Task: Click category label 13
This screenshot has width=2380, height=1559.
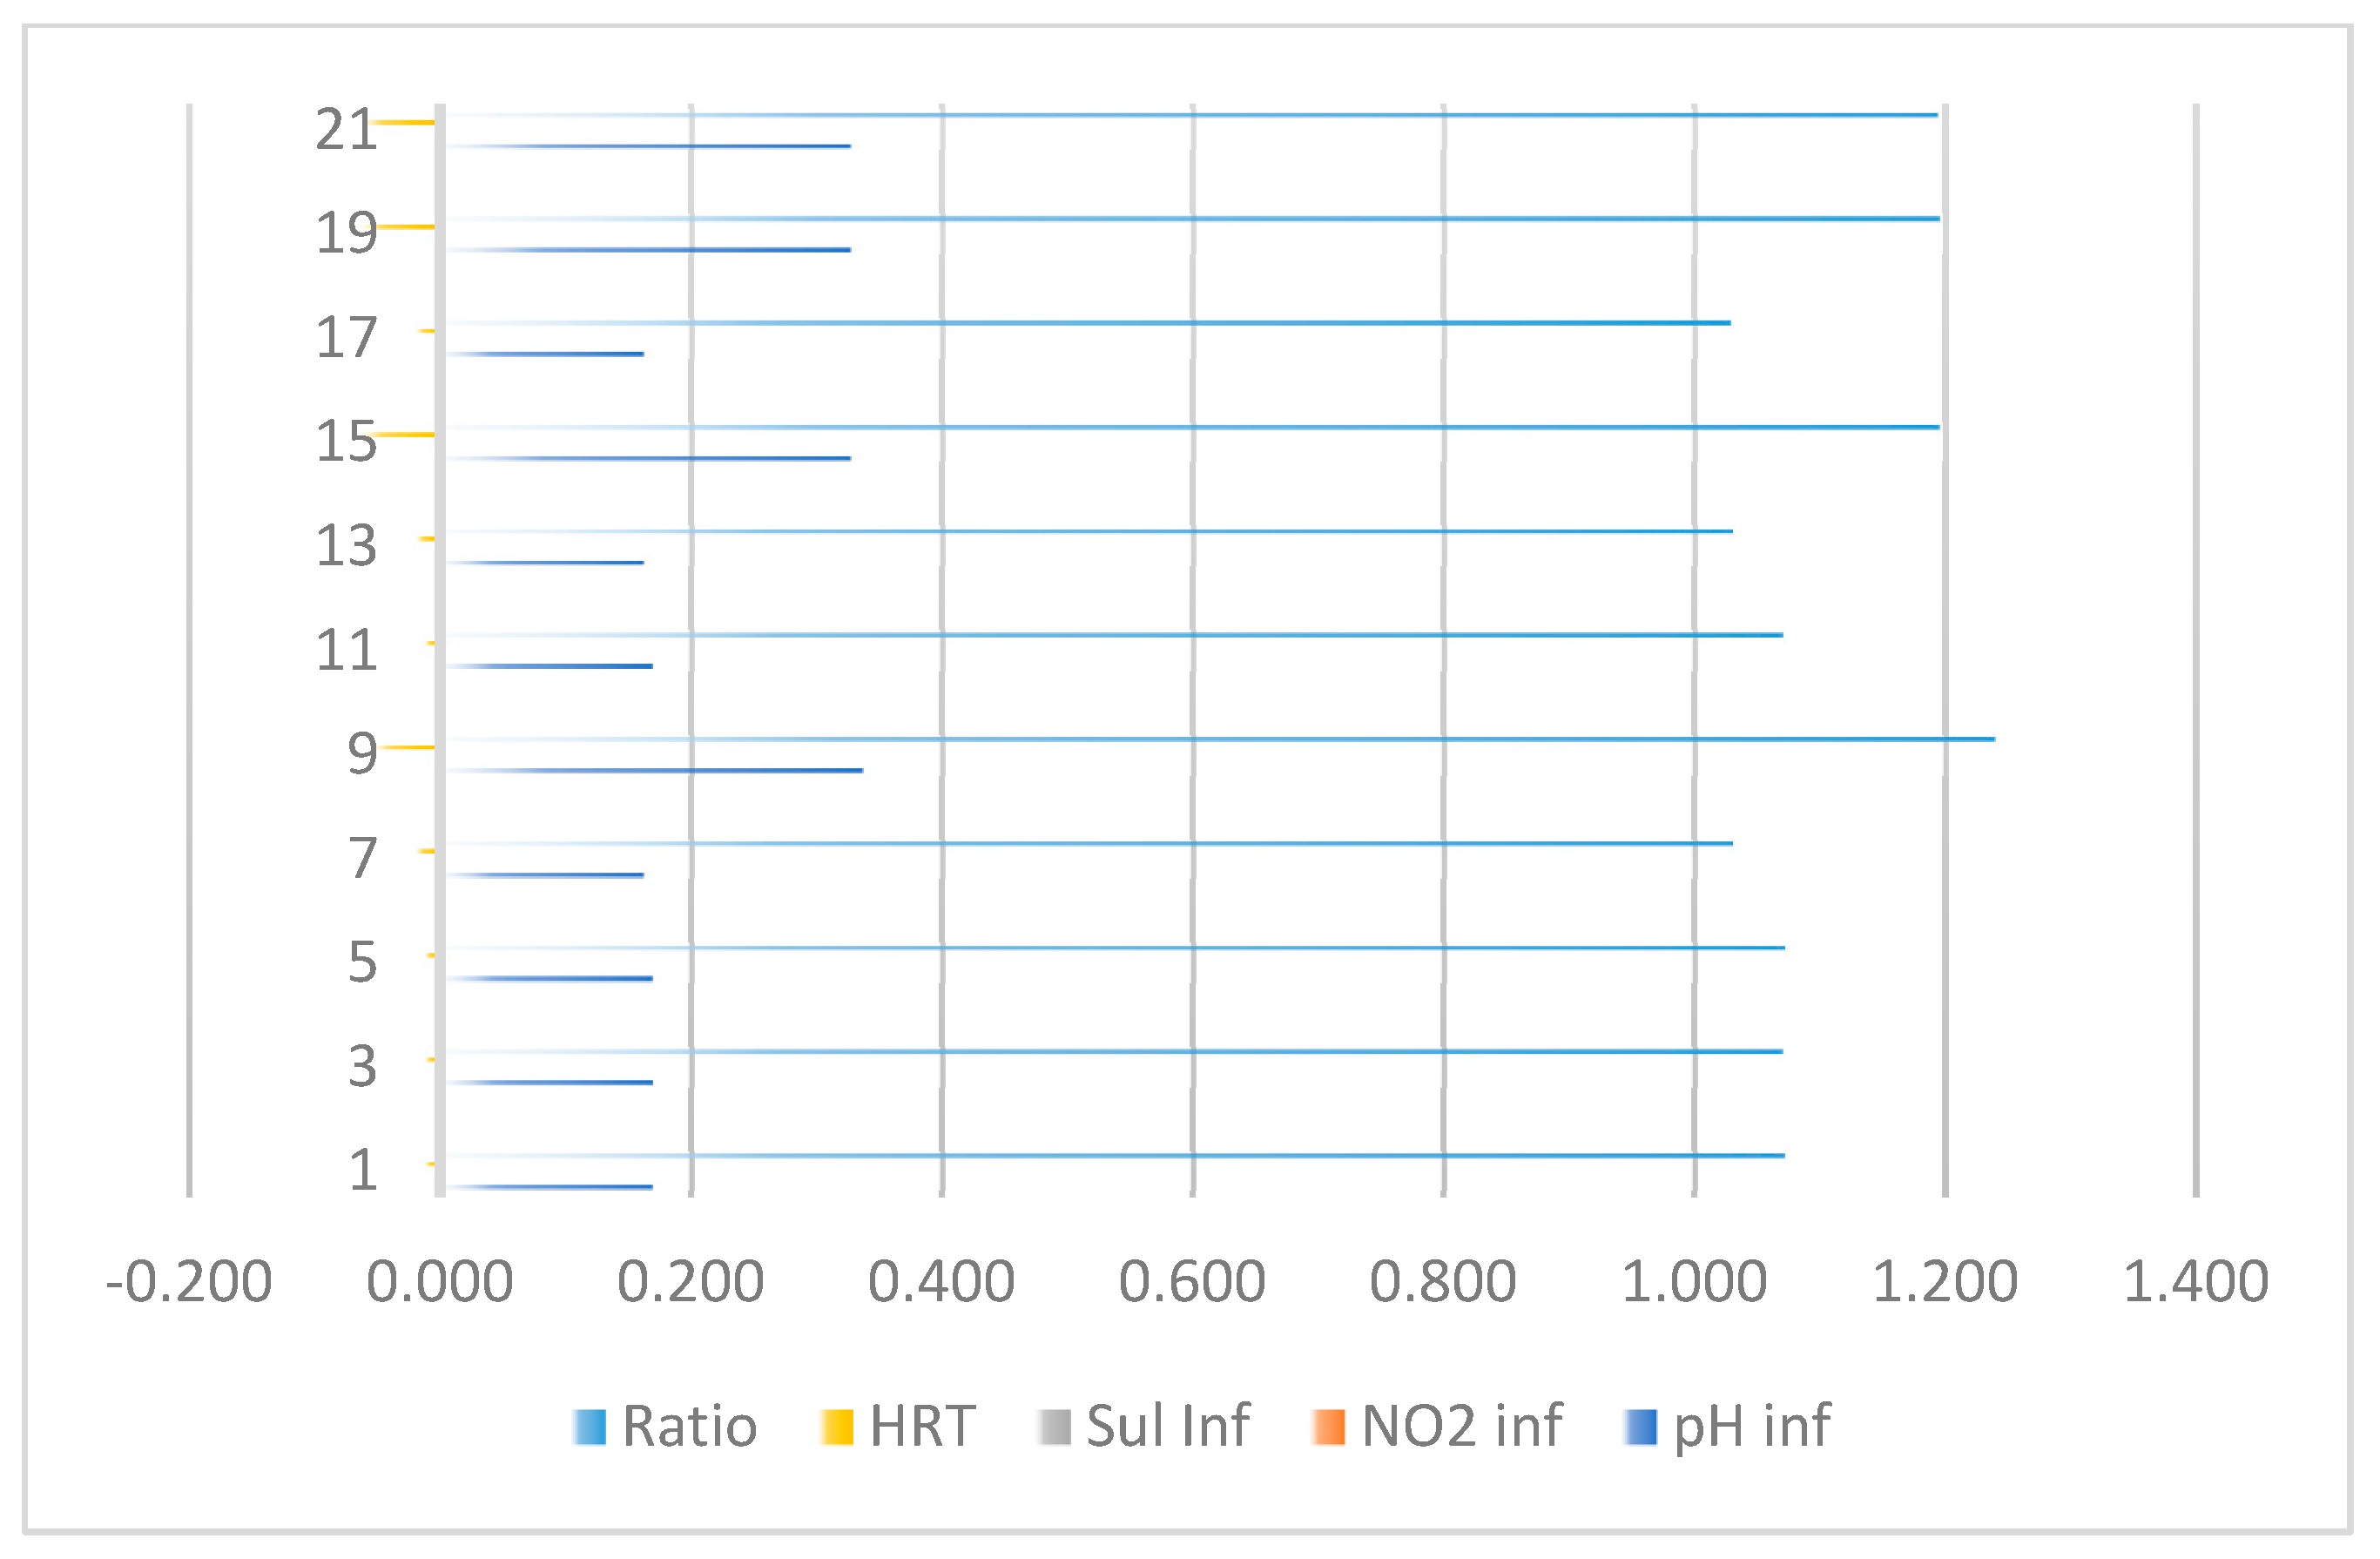Action: point(346,546)
